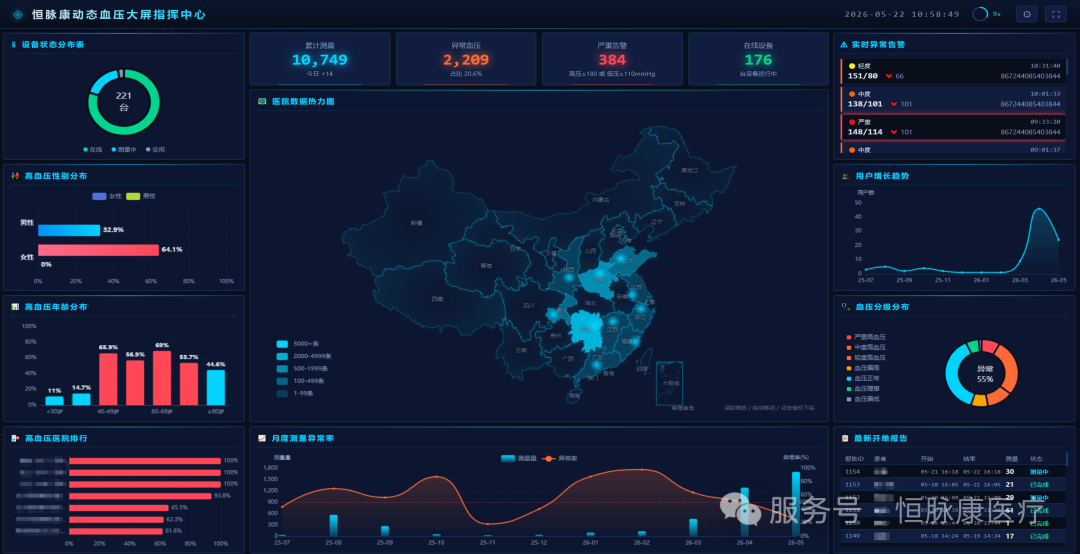Open the settings gear in the header
This screenshot has width=1080, height=554.
click(1026, 14)
